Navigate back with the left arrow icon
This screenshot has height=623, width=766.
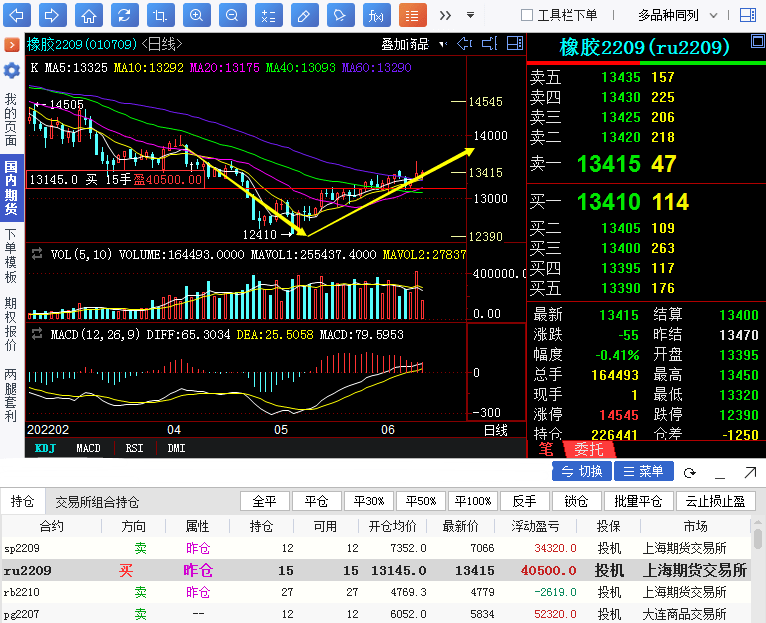click(18, 15)
